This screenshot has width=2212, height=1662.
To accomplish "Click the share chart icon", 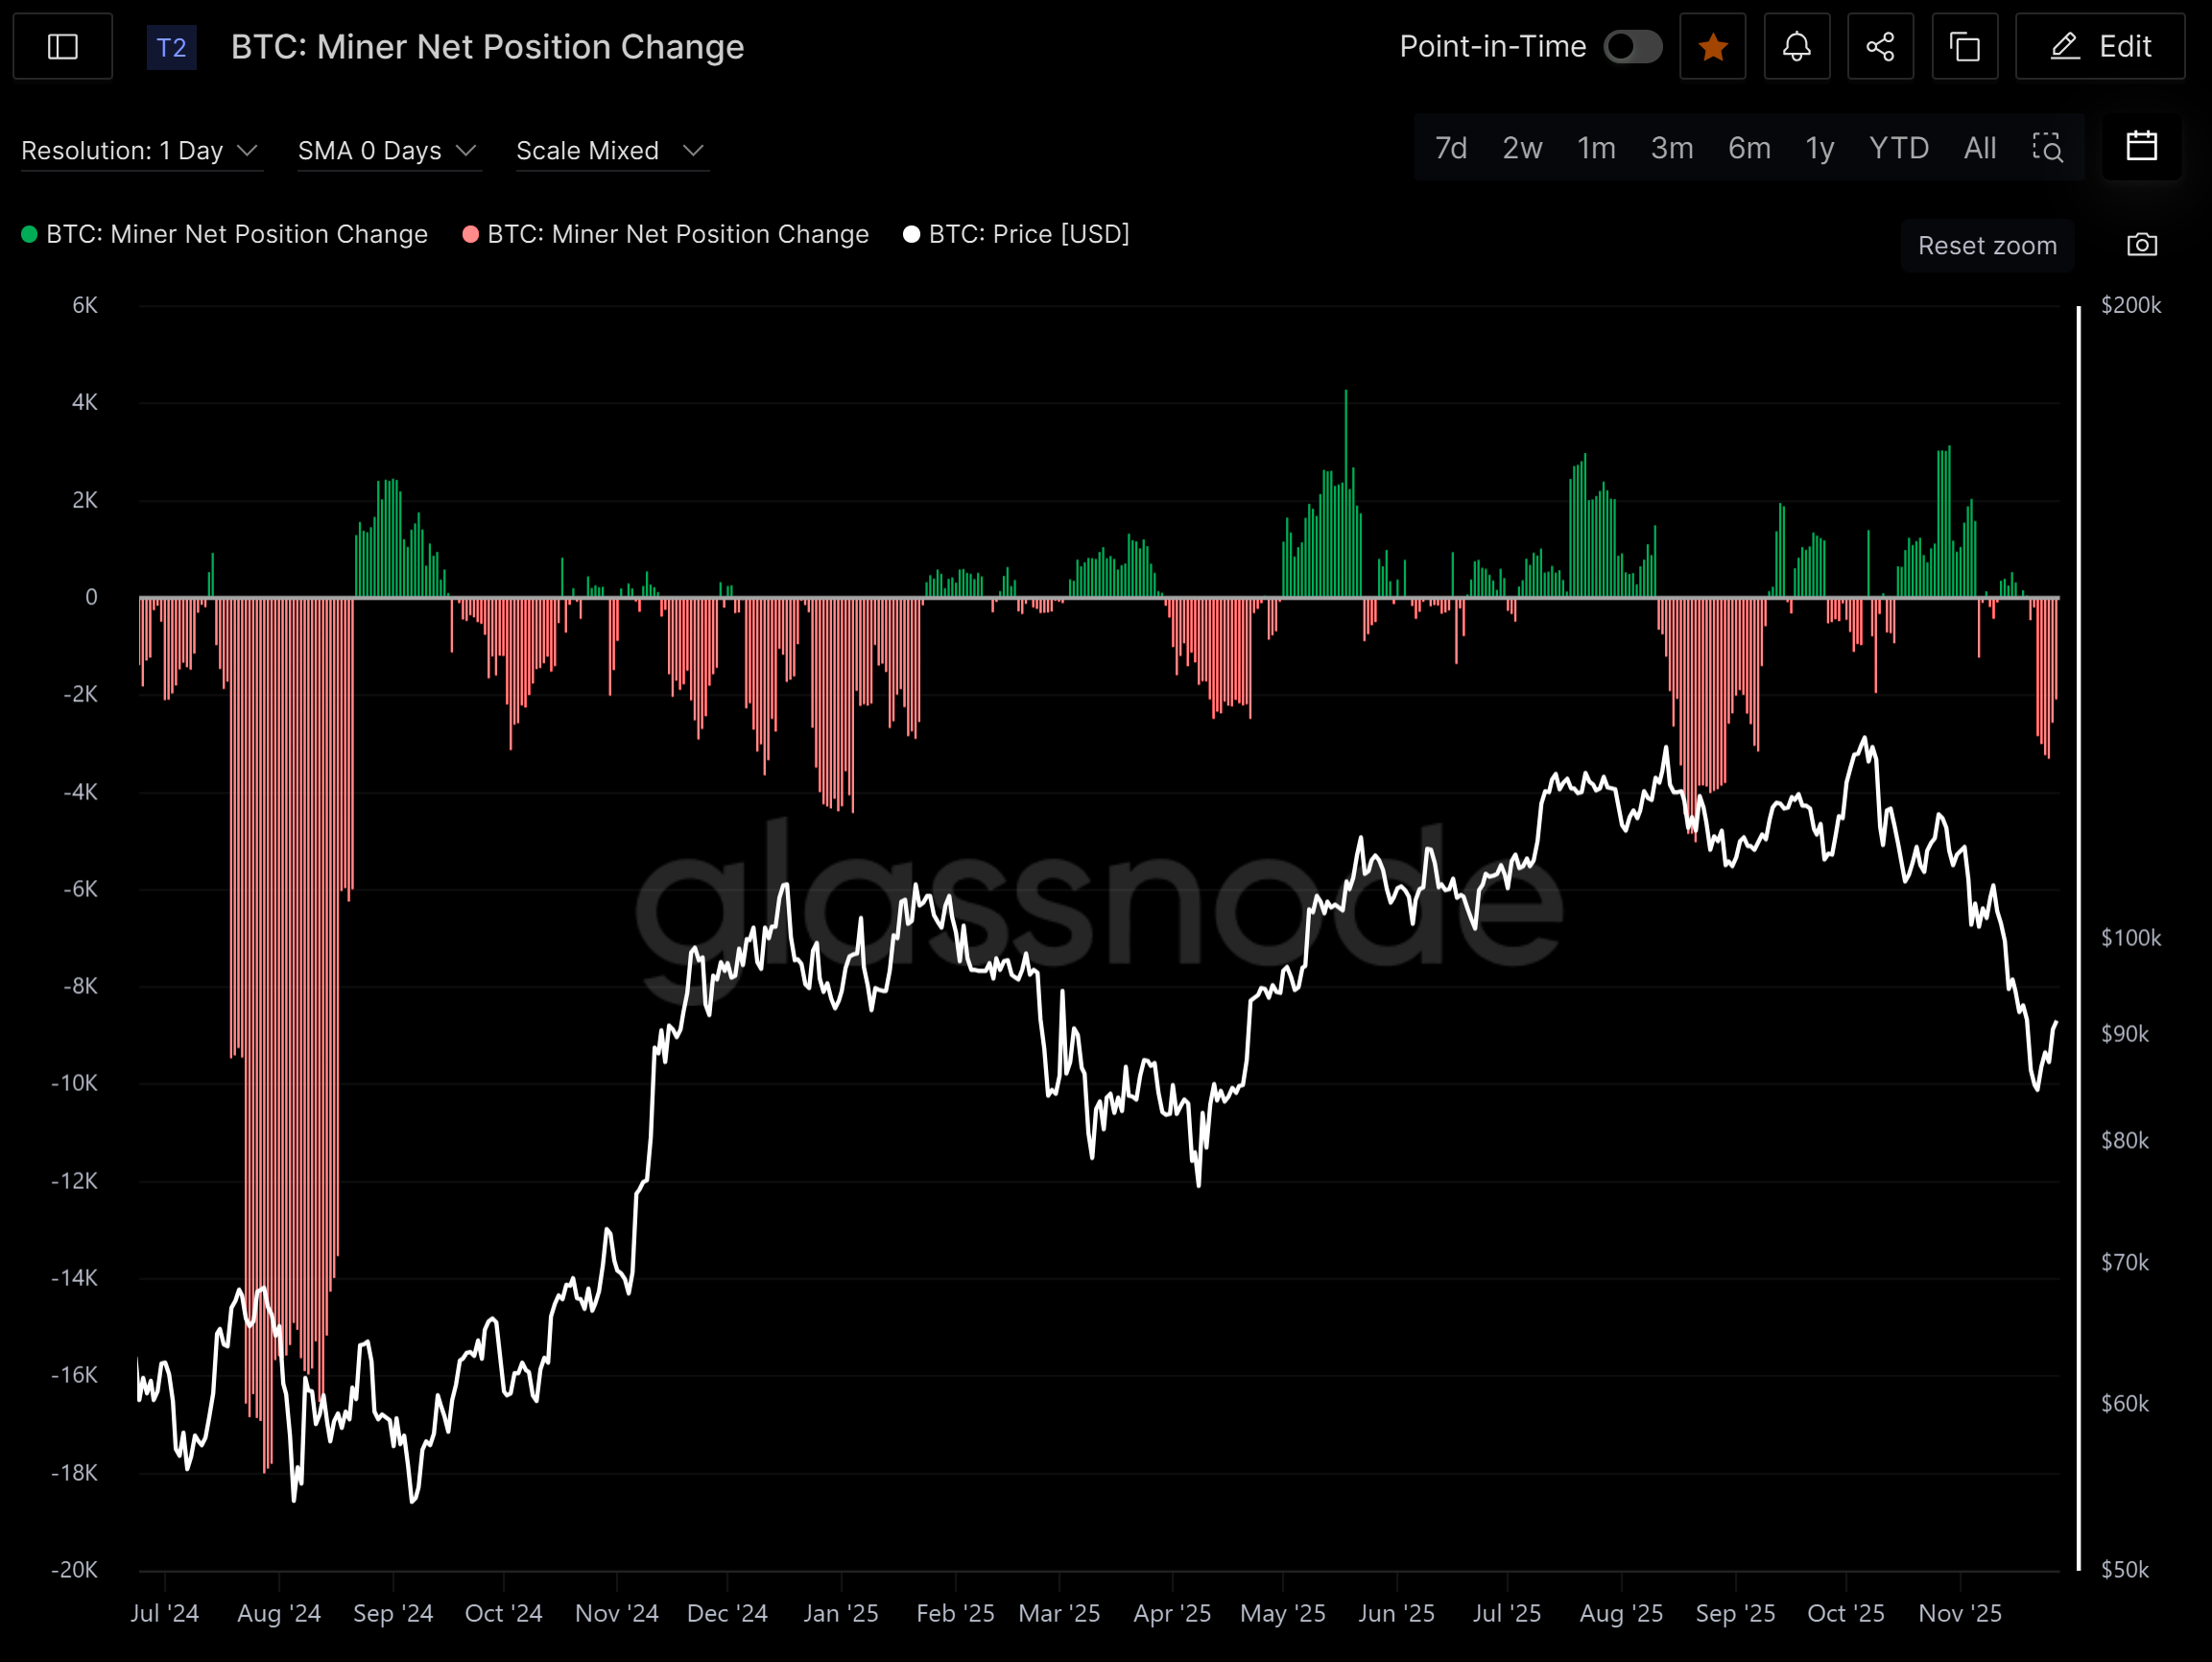I will pyautogui.click(x=1880, y=47).
